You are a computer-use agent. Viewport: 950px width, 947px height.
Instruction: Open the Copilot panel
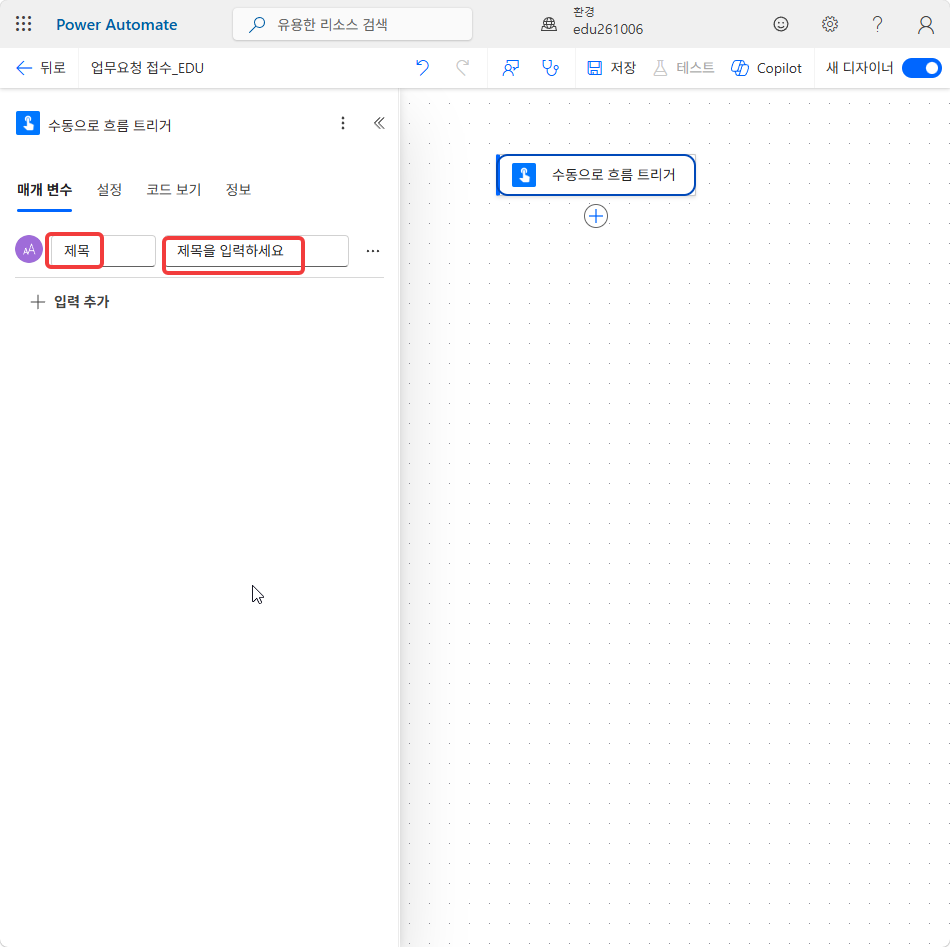pyautogui.click(x=766, y=68)
